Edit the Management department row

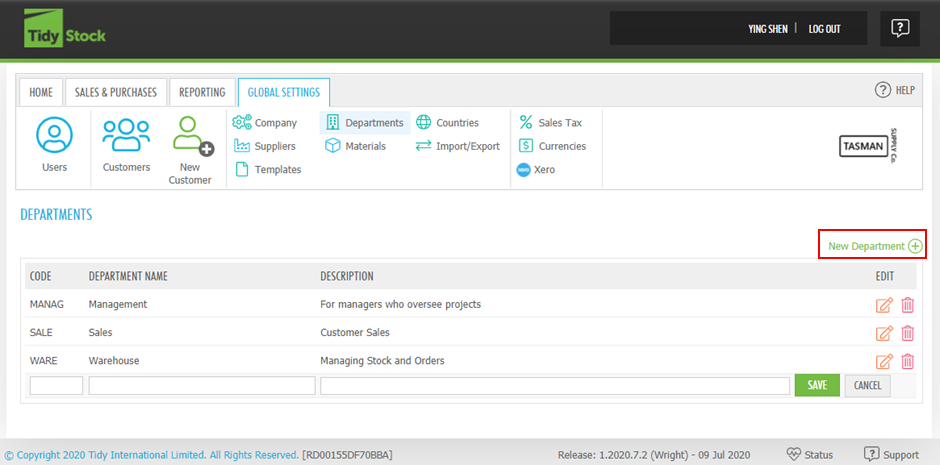click(884, 305)
